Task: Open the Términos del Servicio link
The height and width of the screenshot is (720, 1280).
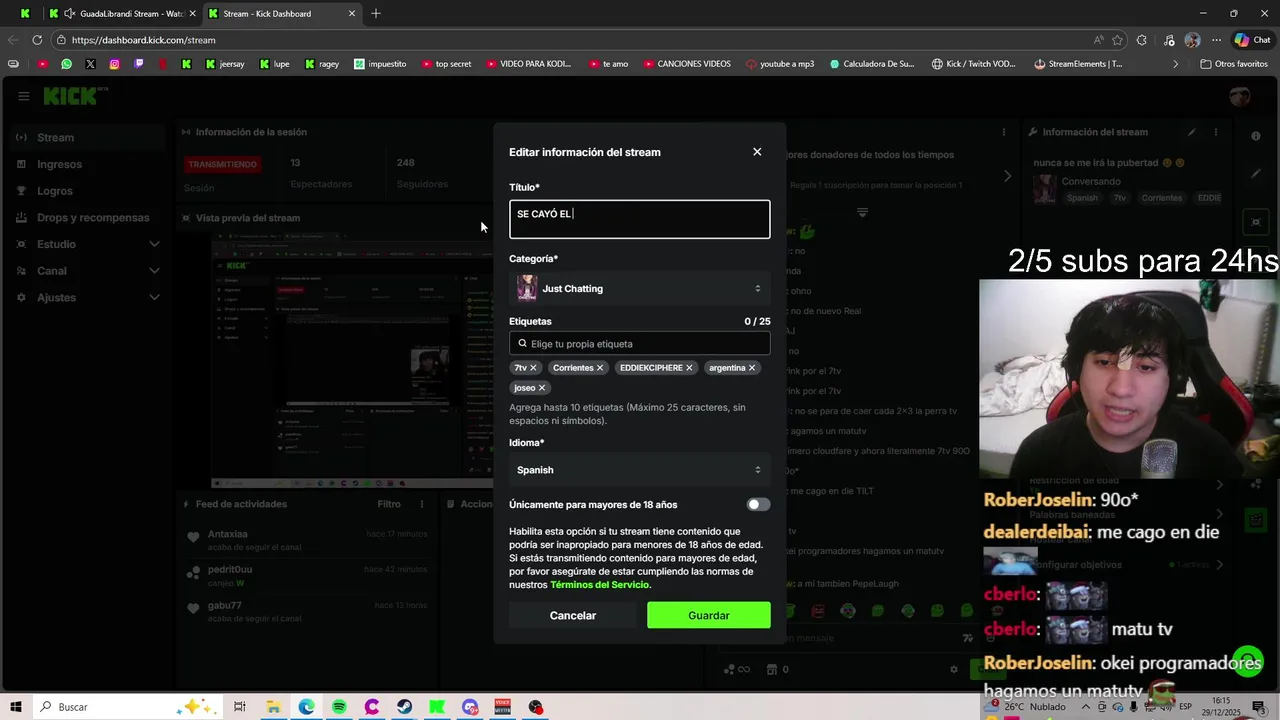Action: coord(599,585)
